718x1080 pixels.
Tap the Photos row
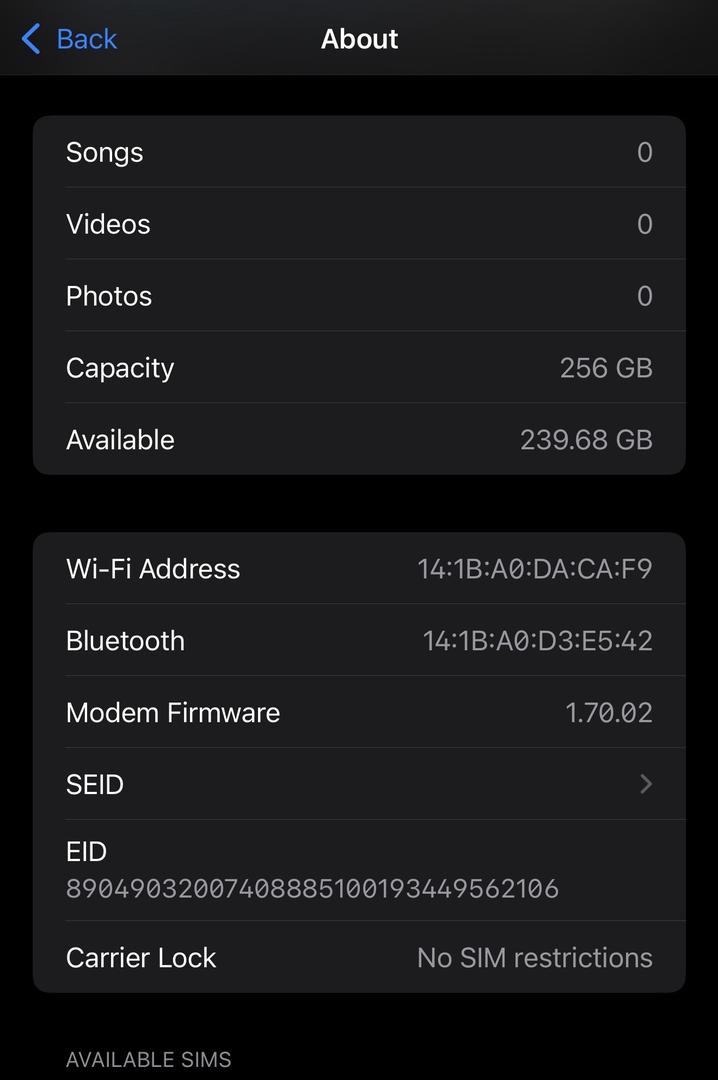click(x=359, y=296)
